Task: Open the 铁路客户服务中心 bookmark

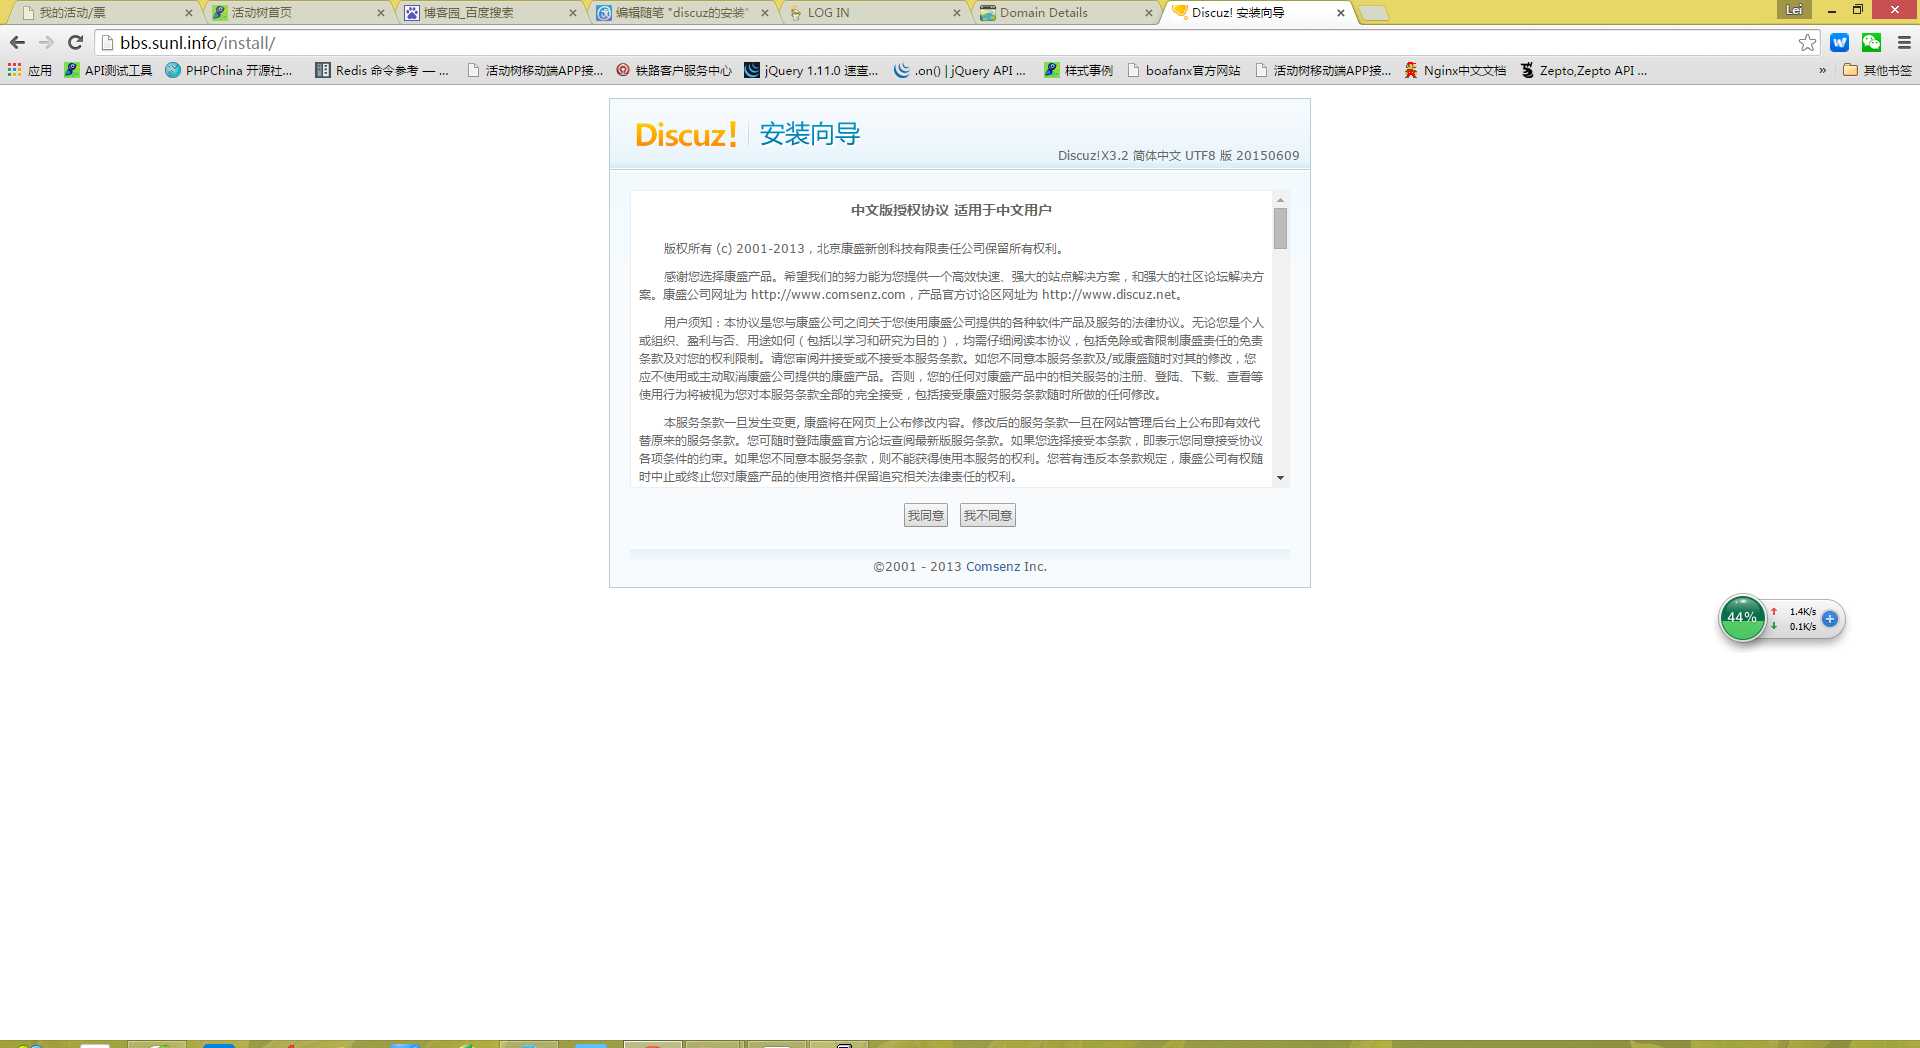Action: pyautogui.click(x=674, y=70)
